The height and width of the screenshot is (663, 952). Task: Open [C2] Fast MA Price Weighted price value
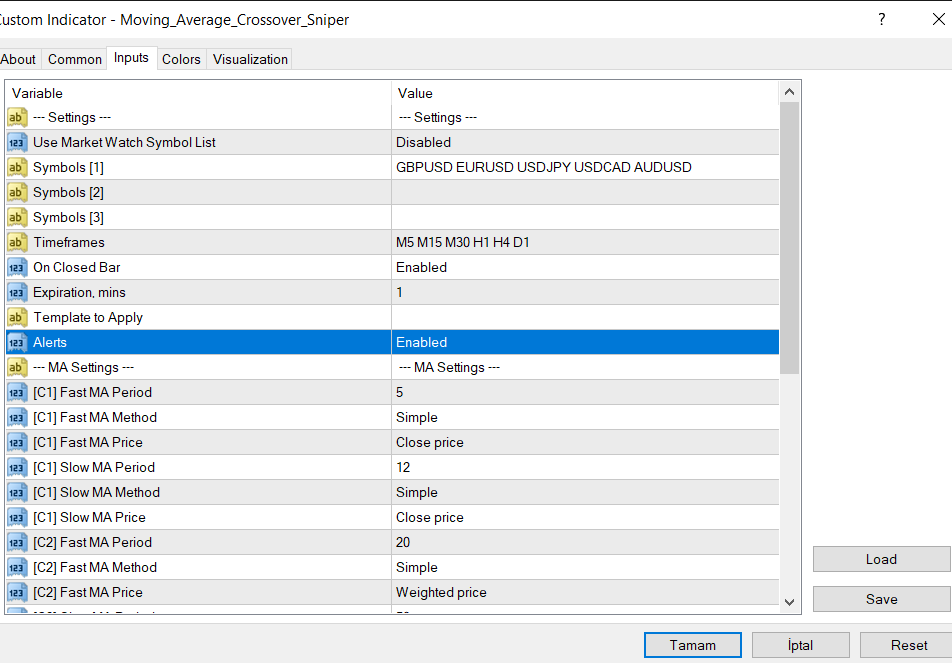tap(584, 592)
